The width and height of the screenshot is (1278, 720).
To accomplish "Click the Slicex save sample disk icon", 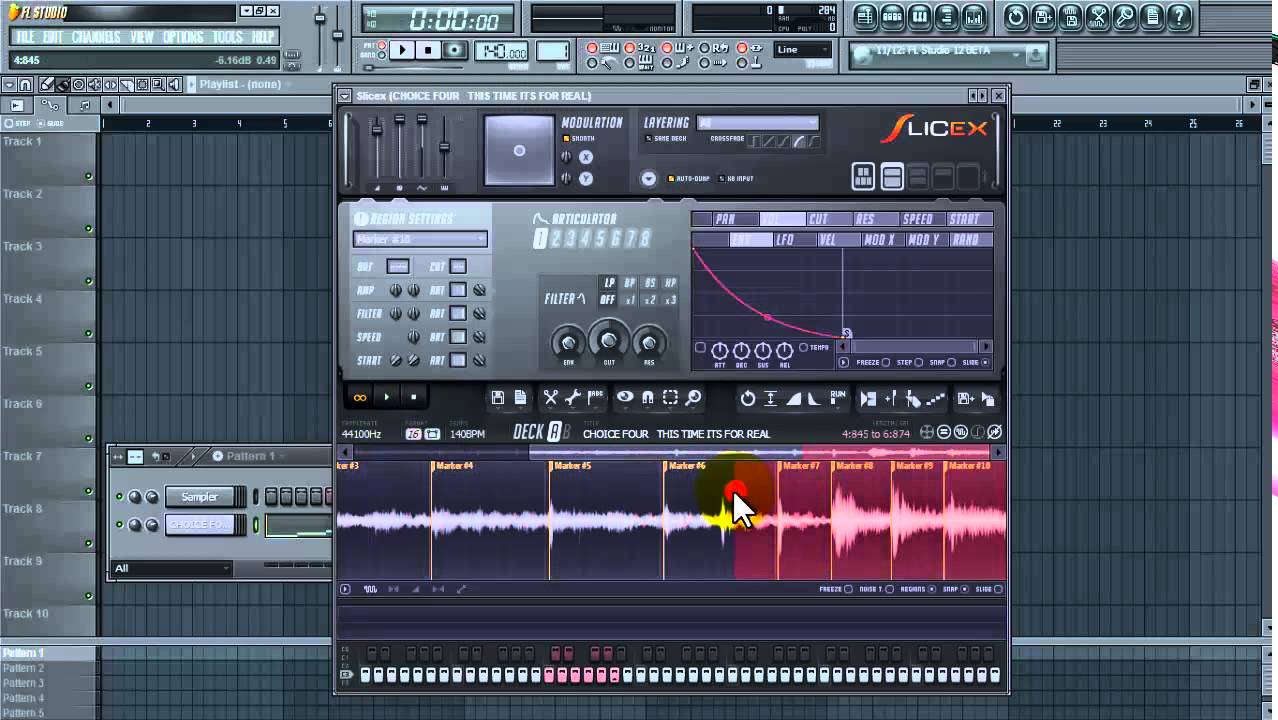I will point(498,398).
